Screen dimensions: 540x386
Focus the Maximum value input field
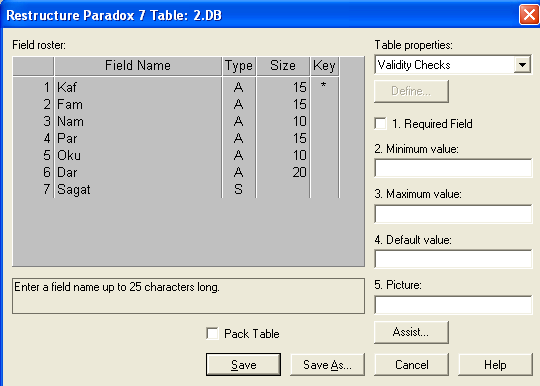[x=453, y=214]
